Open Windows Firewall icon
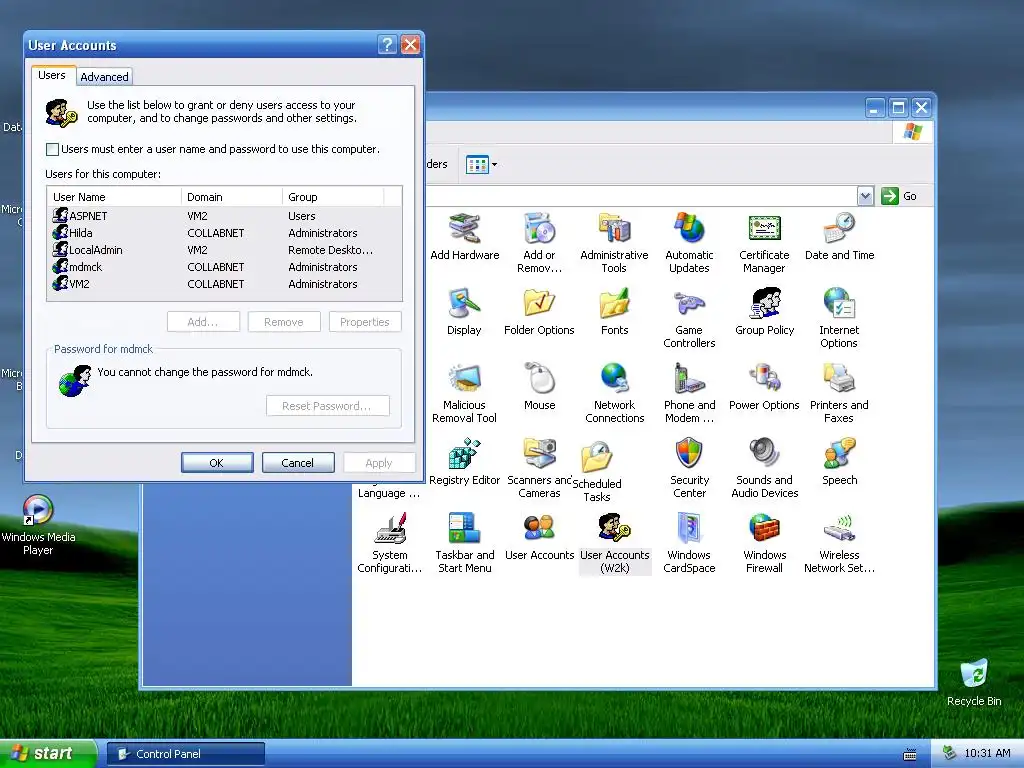The image size is (1024, 768). point(764,543)
